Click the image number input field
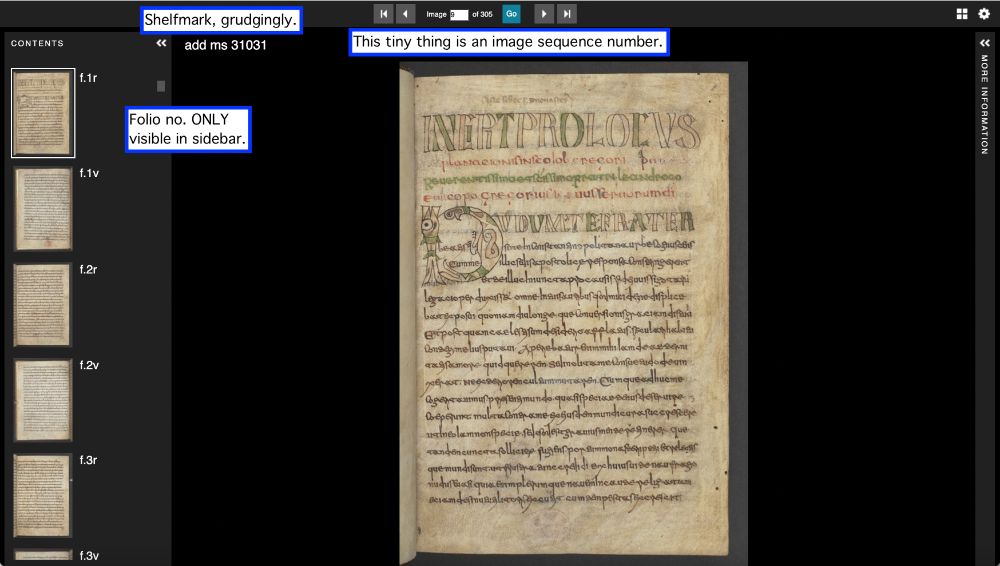 459,15
